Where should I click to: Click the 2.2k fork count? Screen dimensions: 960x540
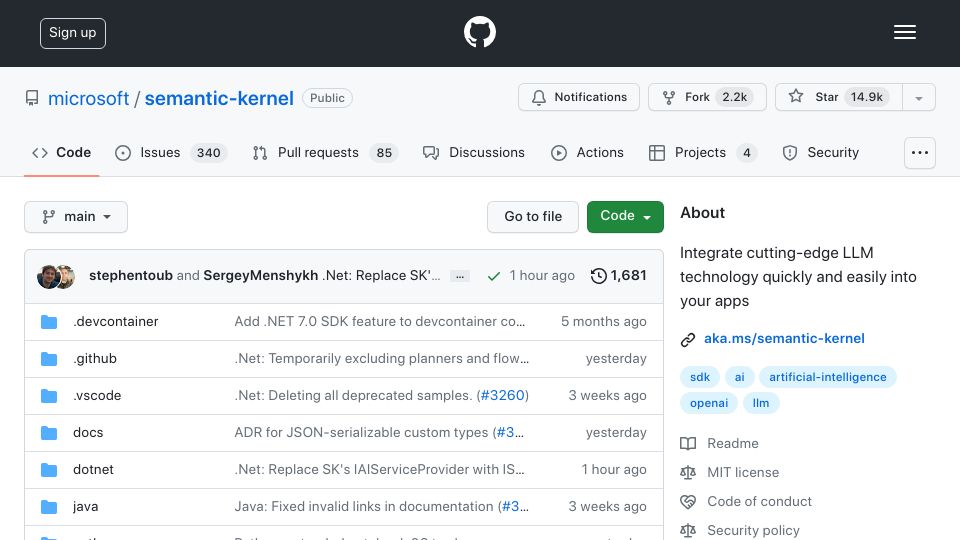tap(734, 97)
